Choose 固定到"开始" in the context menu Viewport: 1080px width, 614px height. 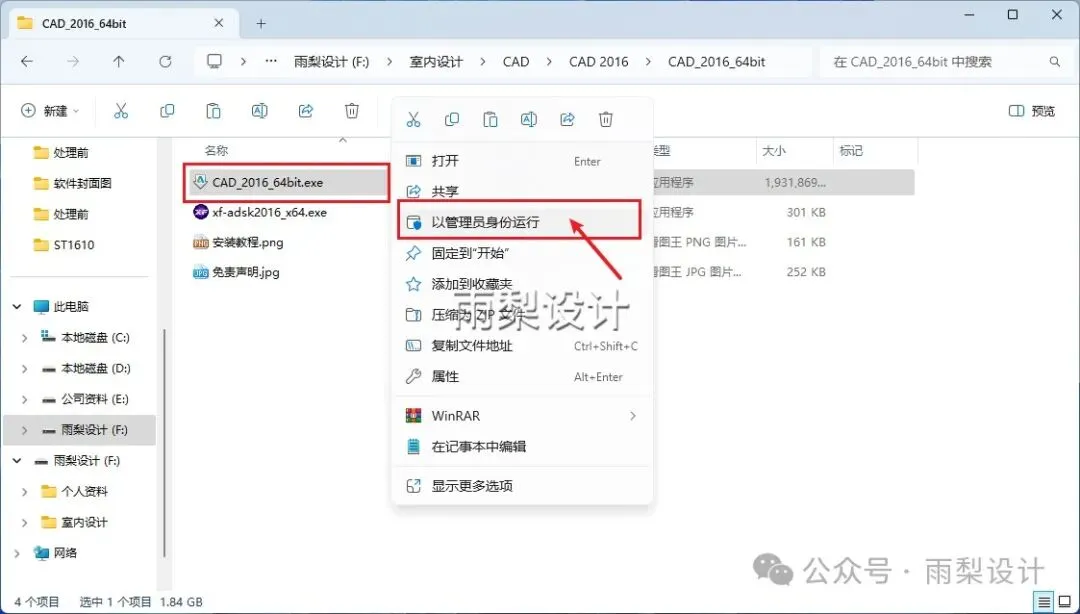[x=522, y=253]
